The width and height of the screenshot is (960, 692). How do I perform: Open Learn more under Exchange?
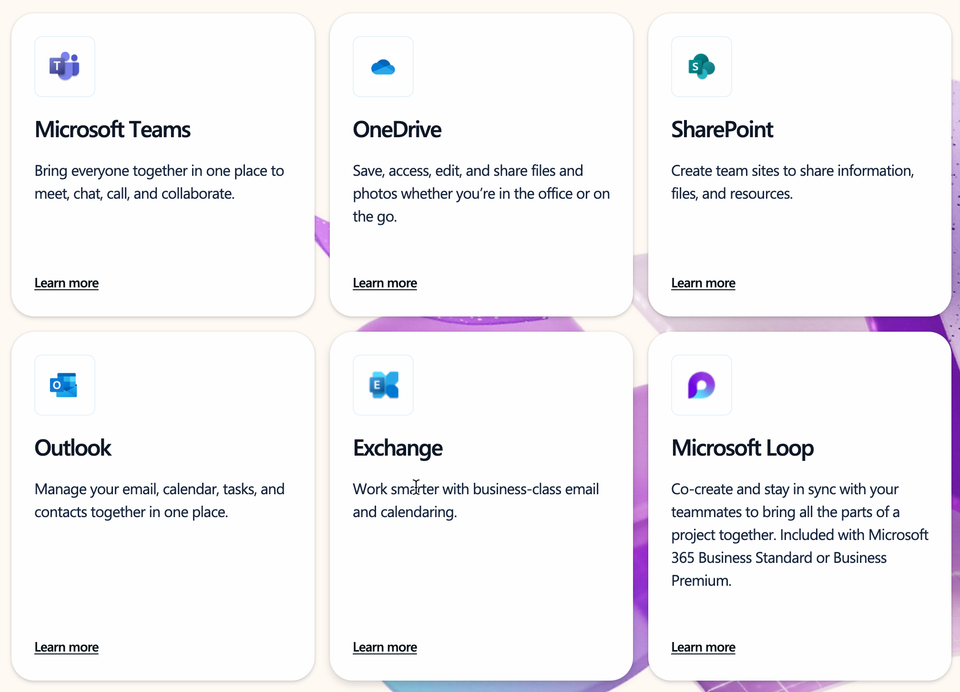click(x=384, y=647)
